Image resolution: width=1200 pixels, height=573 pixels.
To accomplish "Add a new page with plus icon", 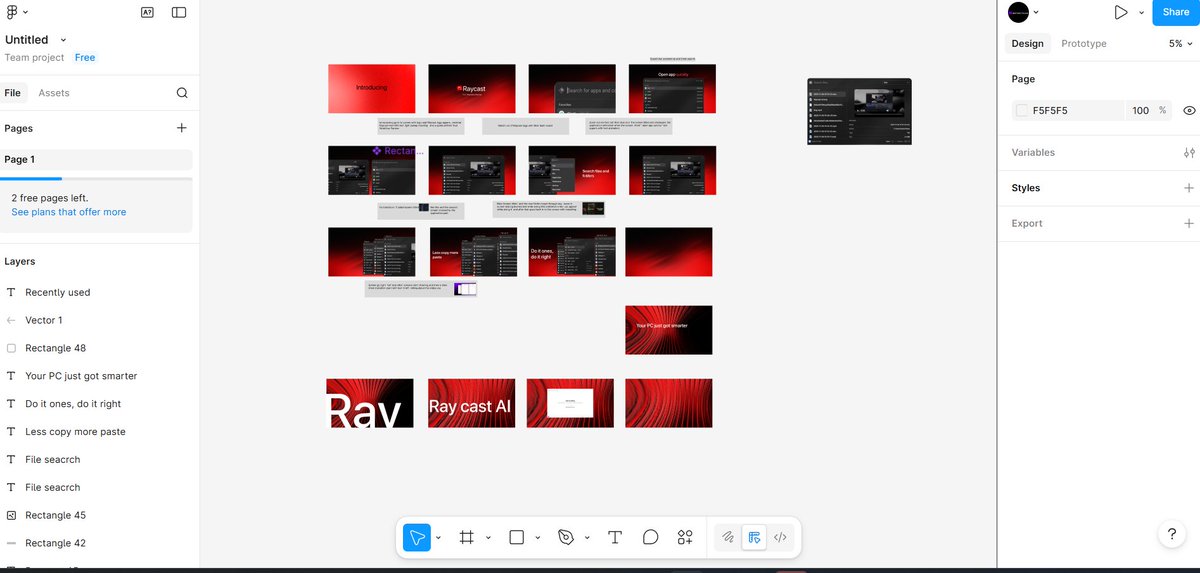I will point(182,128).
